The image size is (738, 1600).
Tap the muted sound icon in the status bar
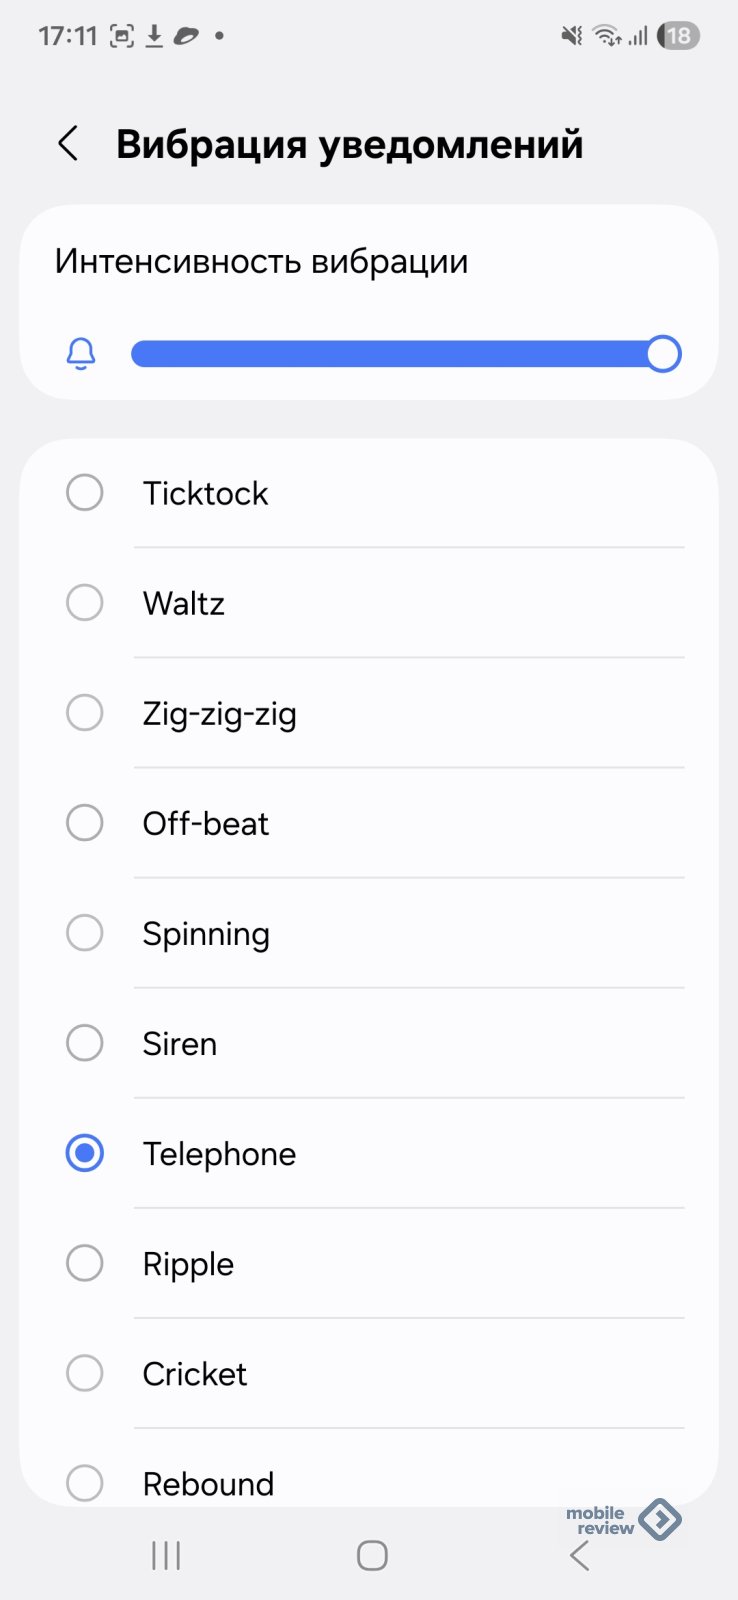[x=571, y=36]
